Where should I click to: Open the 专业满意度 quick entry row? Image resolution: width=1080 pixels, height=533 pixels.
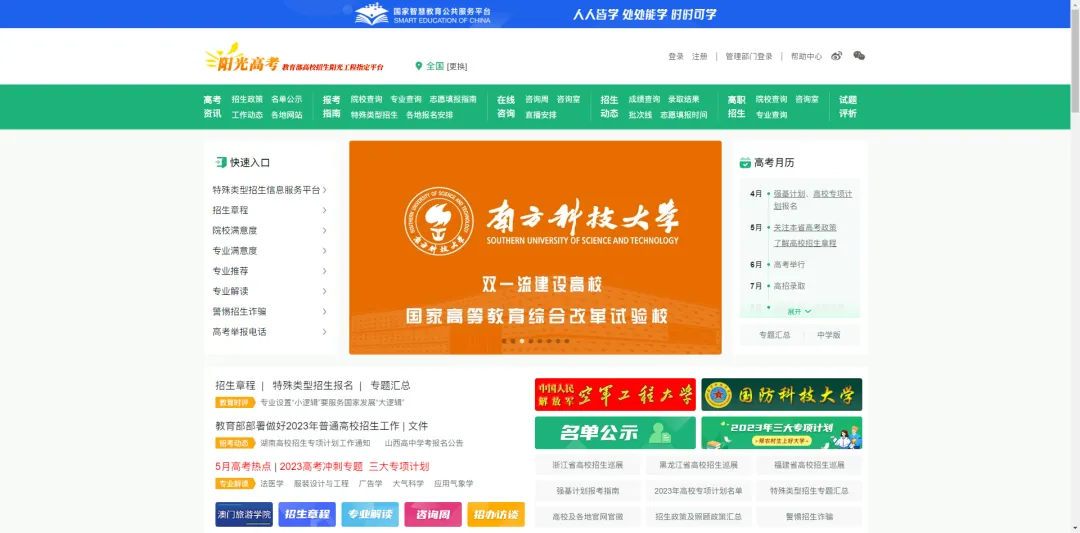(270, 251)
